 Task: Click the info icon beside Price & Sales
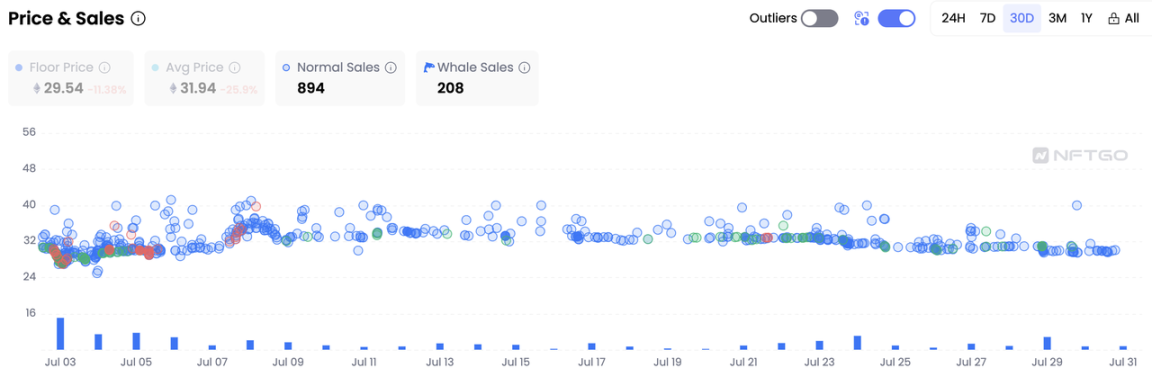tap(137, 19)
